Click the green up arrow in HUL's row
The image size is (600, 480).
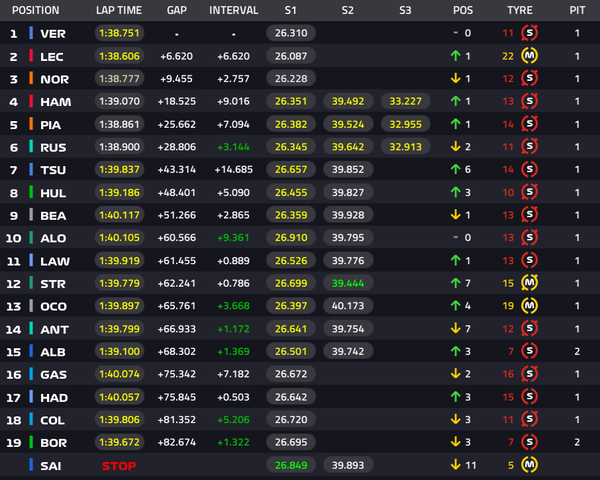point(455,192)
